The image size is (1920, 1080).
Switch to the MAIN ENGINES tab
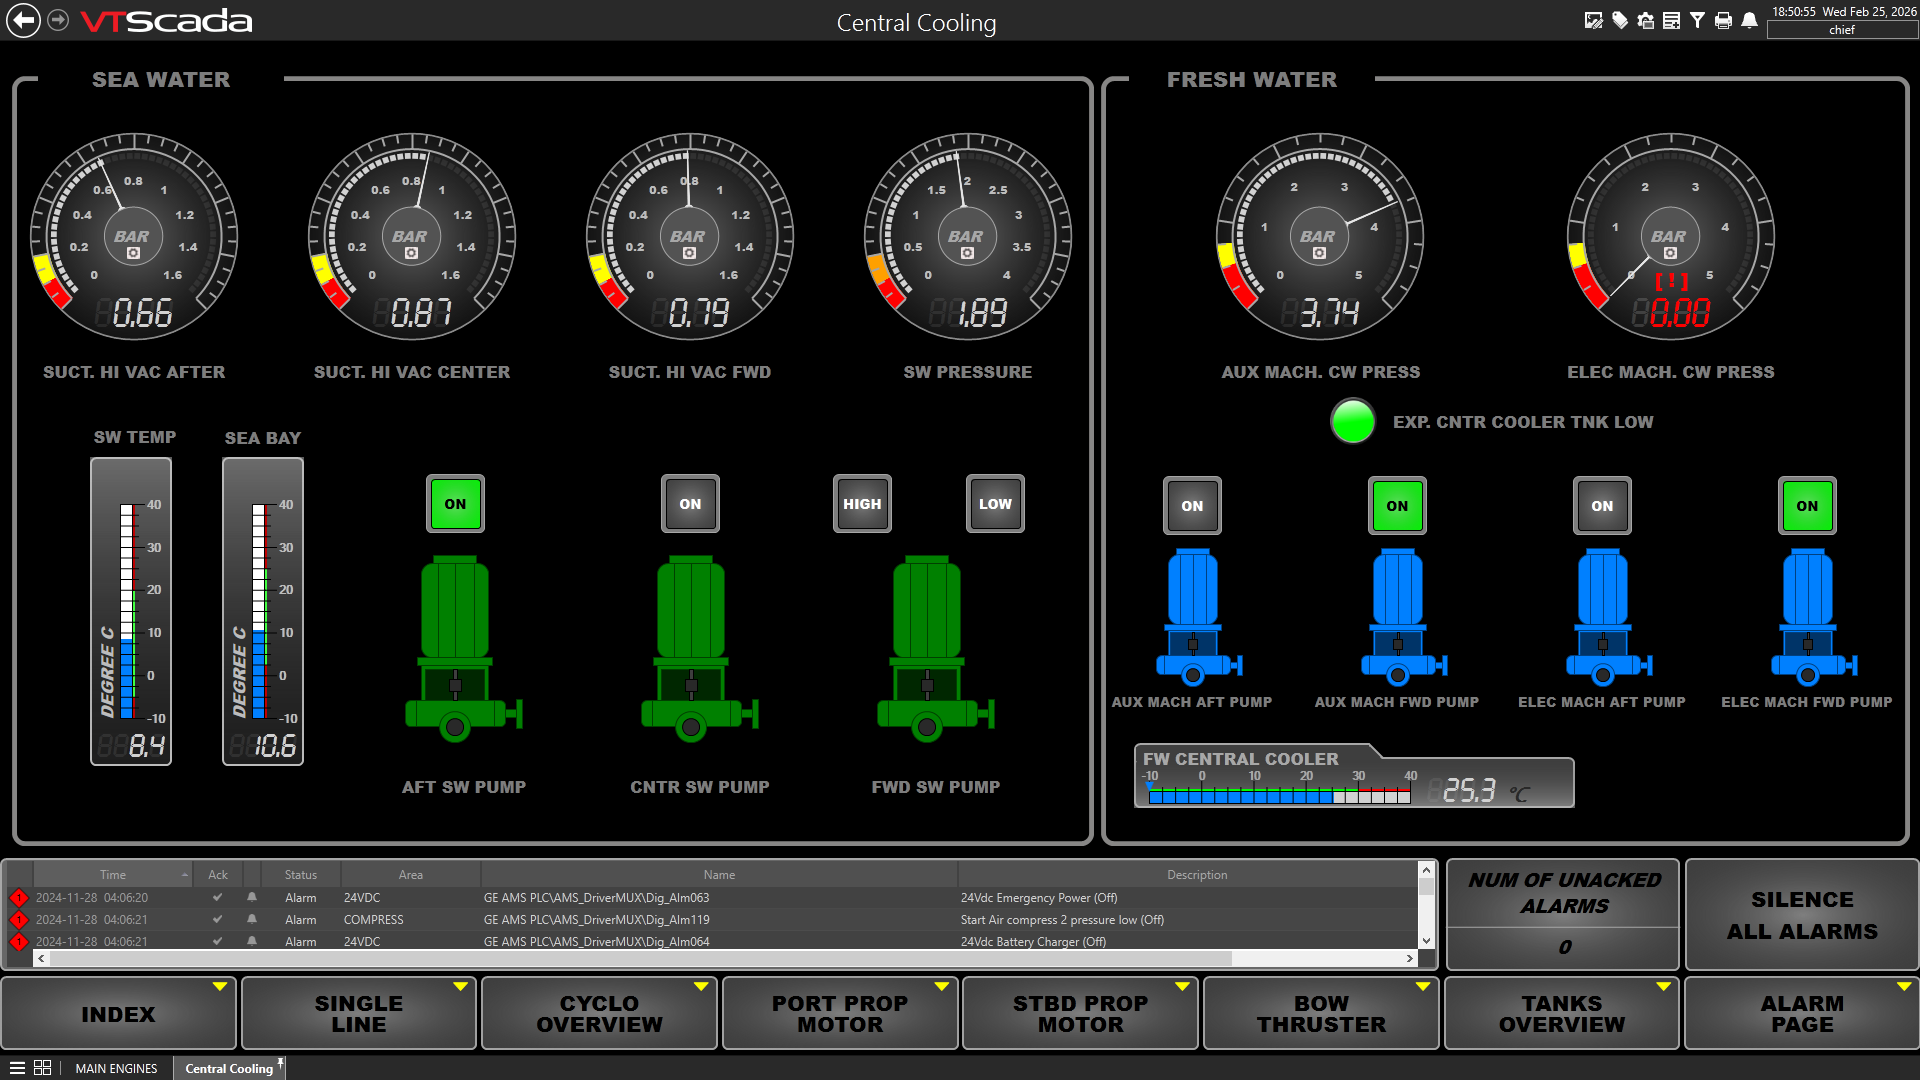[116, 1068]
